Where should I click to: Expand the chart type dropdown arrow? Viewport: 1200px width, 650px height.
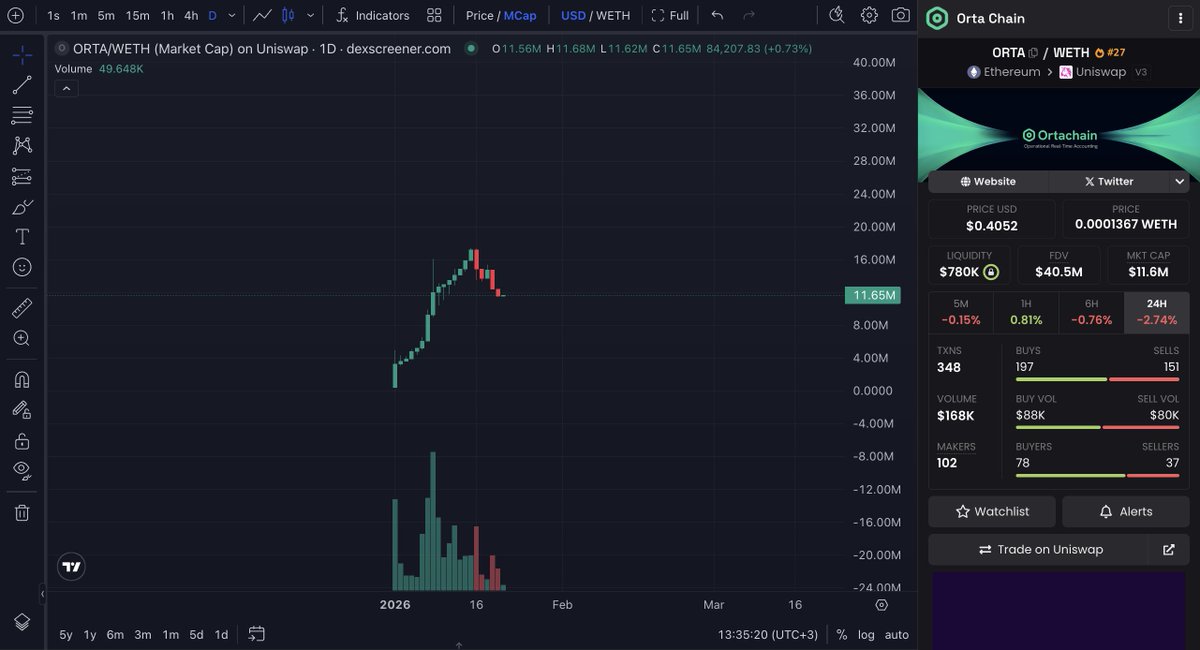coord(311,15)
